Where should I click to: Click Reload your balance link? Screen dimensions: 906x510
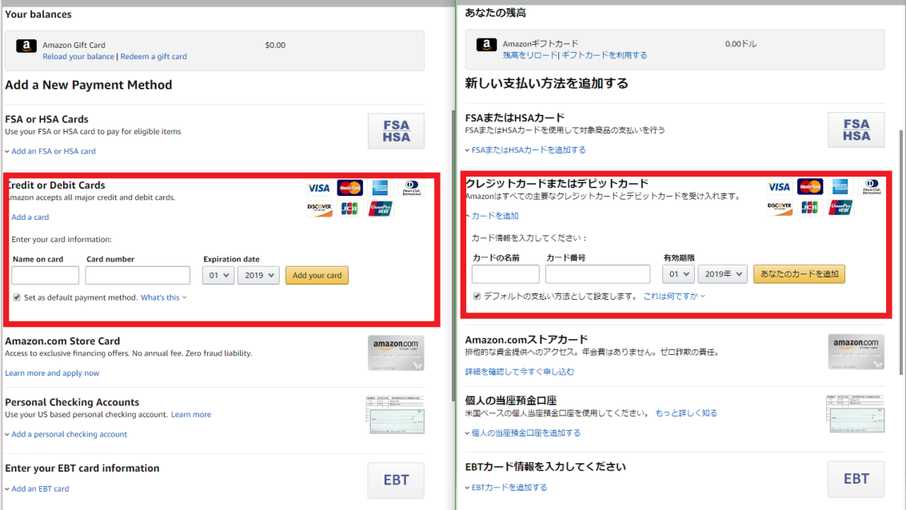(x=78, y=57)
